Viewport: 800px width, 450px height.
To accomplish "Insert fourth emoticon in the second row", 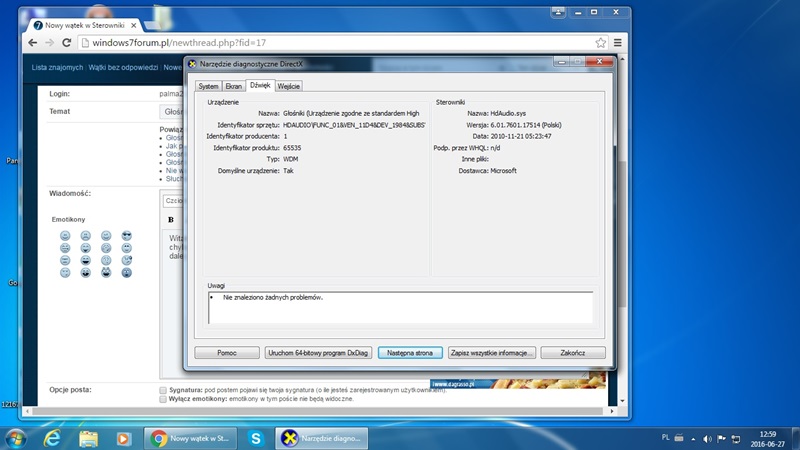I will point(127,248).
